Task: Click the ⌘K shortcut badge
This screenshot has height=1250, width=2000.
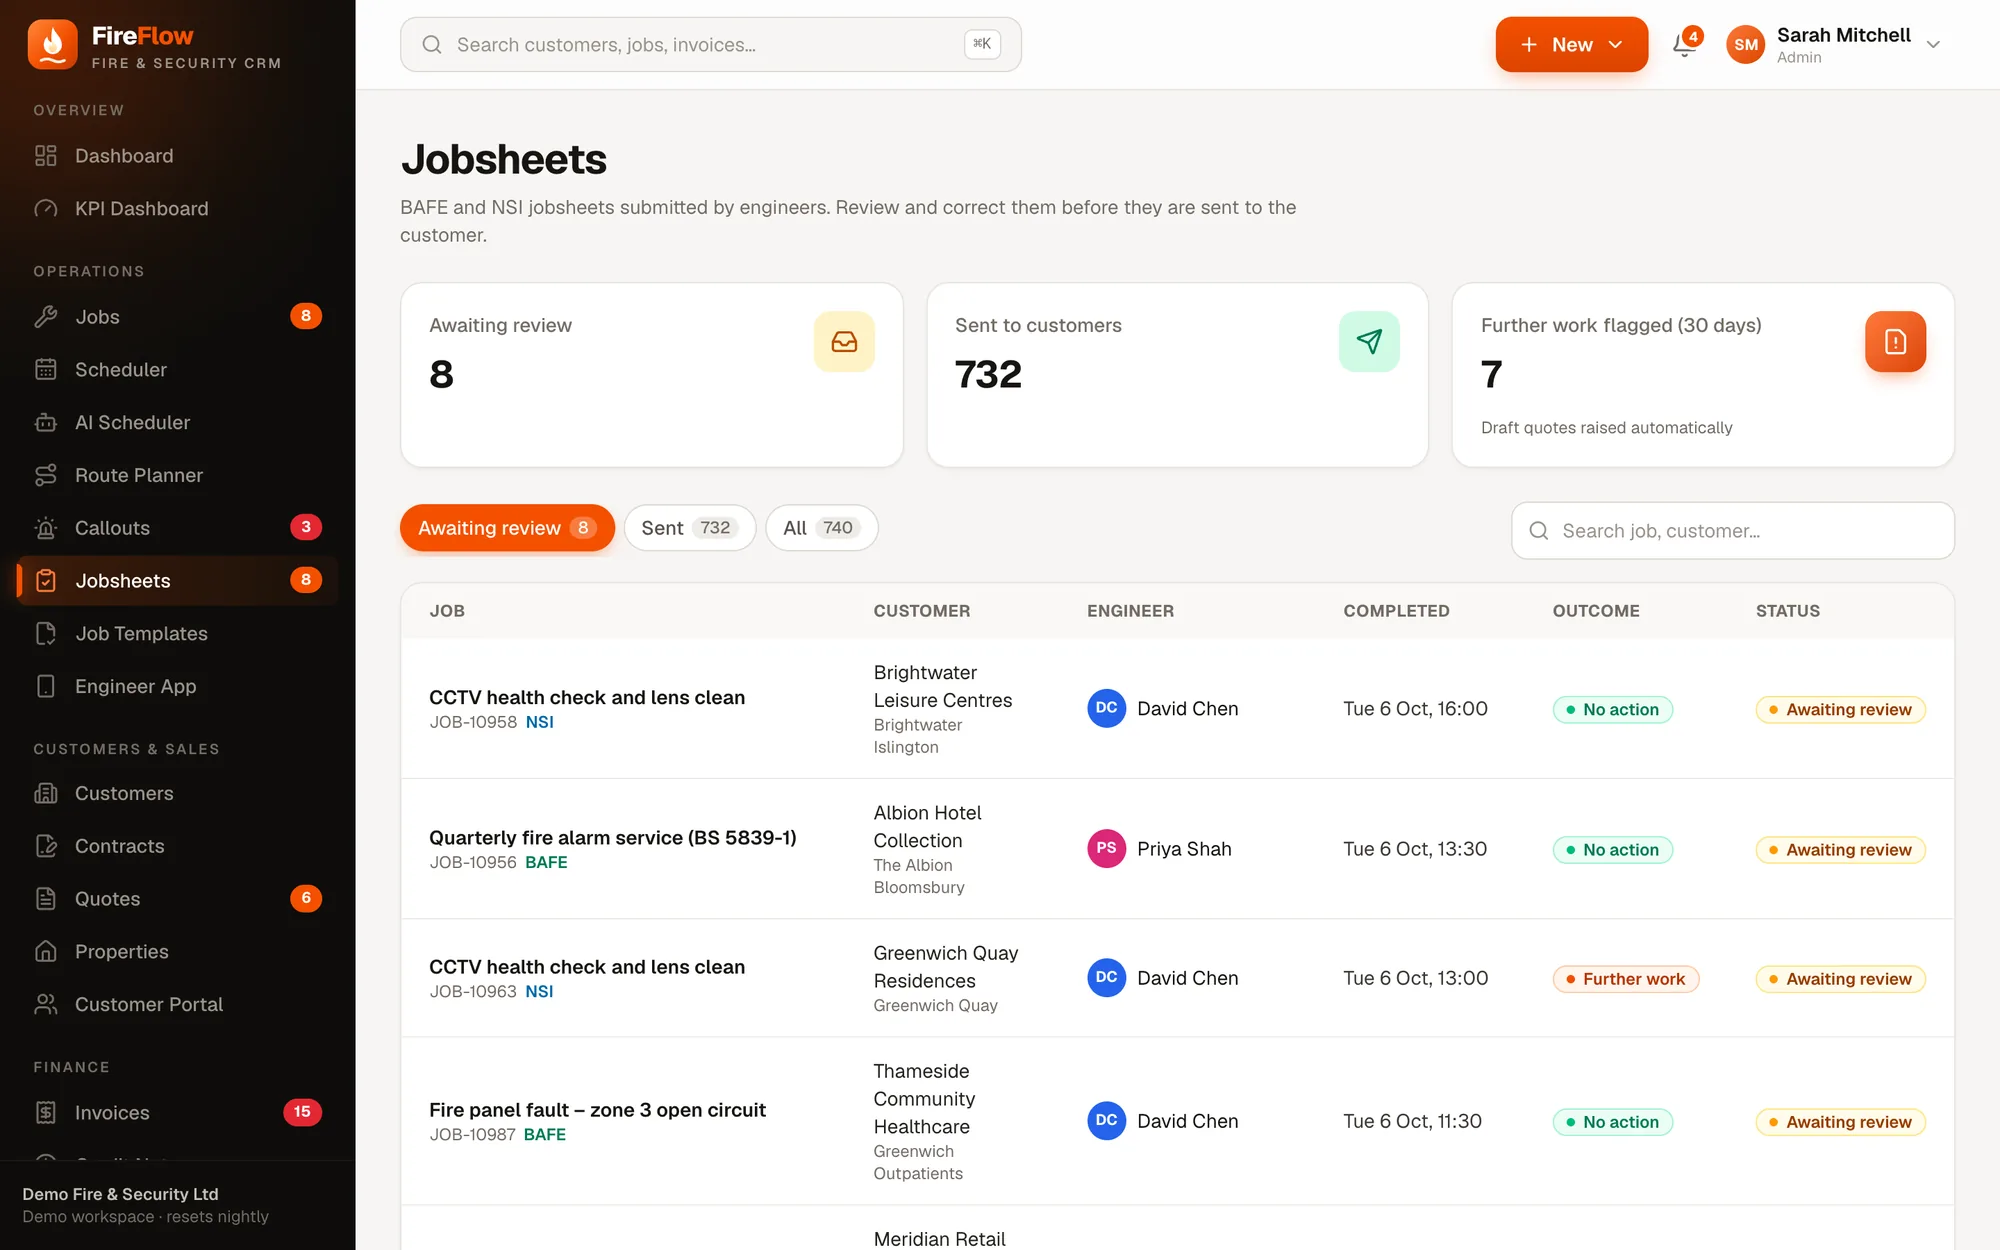Action: click(982, 44)
